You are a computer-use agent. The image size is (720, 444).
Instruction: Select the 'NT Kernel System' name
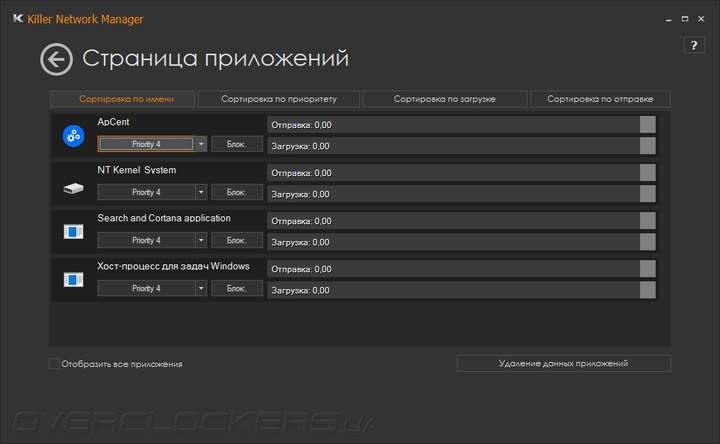(x=136, y=170)
